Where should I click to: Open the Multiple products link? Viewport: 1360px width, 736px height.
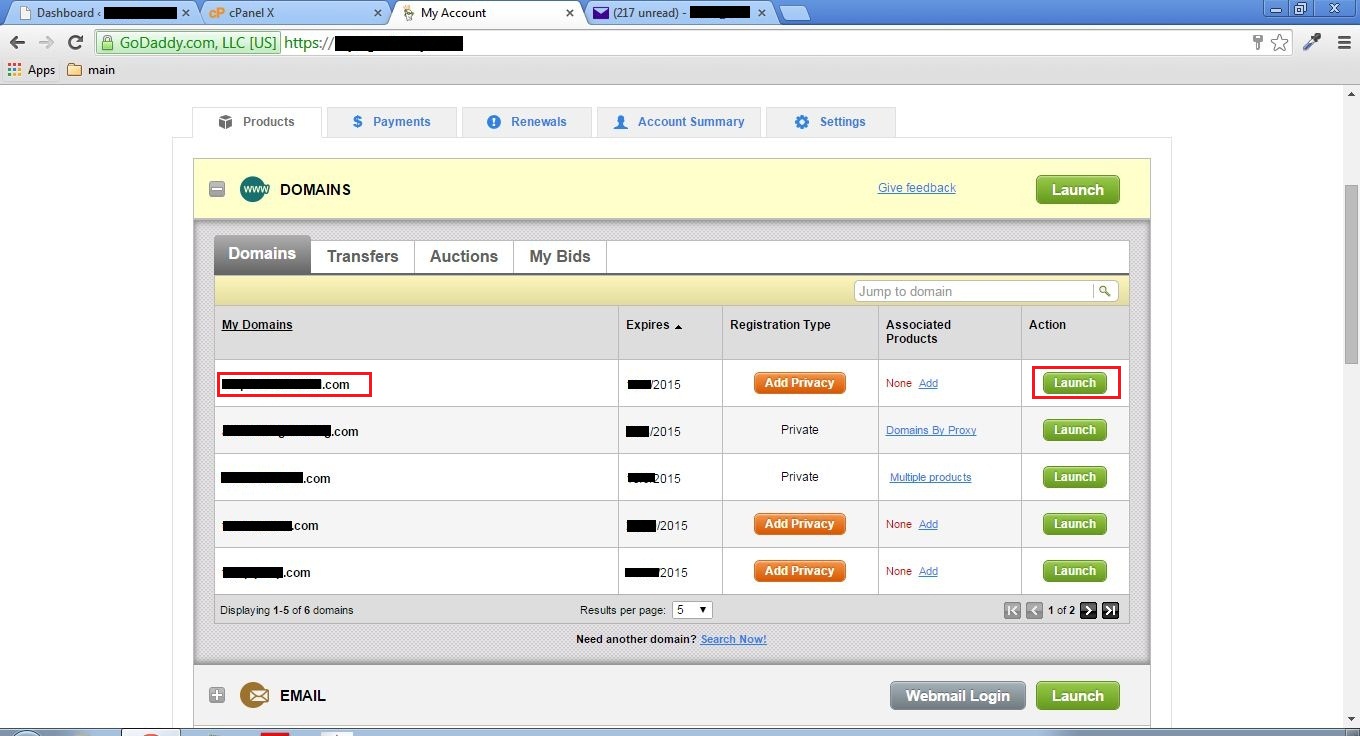930,477
